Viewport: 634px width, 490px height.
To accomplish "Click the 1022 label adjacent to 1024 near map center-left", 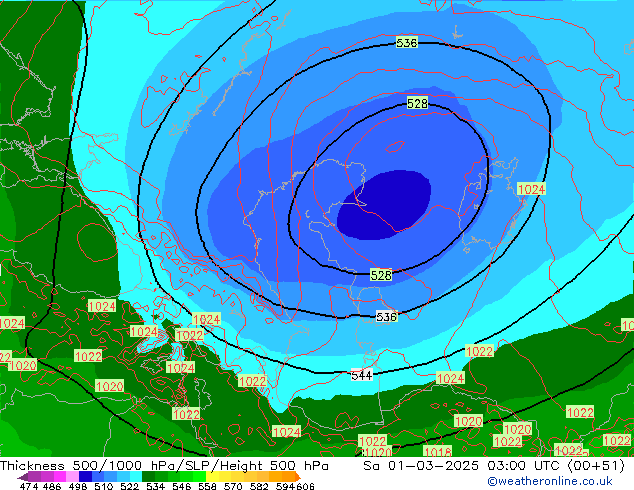I will click(x=189, y=336).
